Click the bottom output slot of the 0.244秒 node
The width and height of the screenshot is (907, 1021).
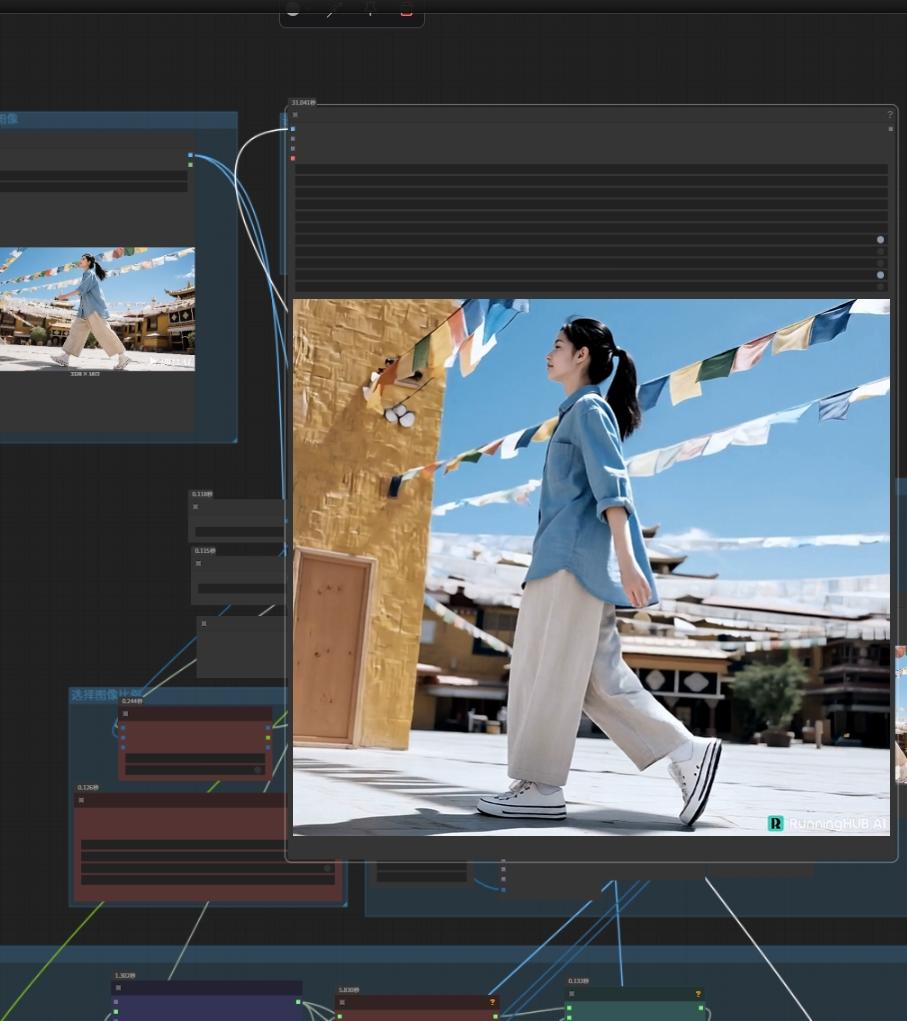point(268,748)
